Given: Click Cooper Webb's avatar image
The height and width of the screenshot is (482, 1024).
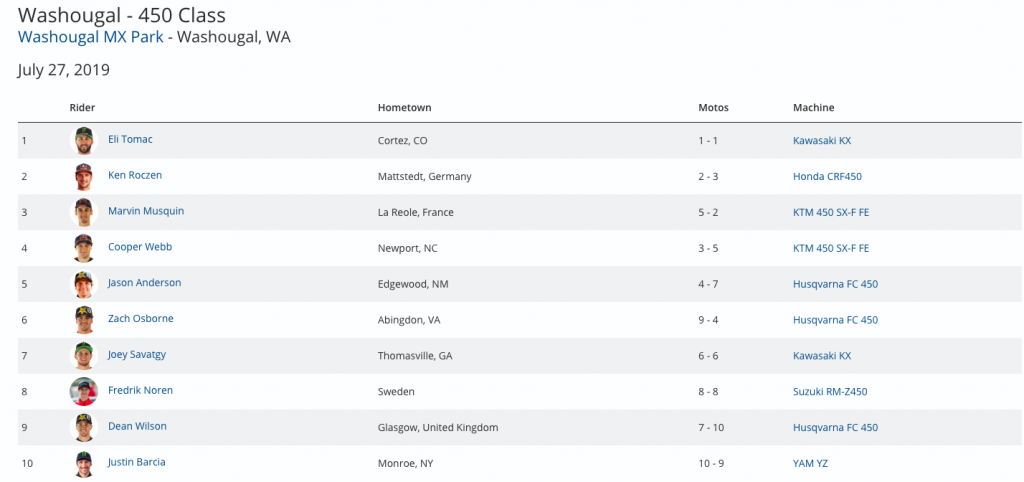Looking at the screenshot, I should (83, 248).
